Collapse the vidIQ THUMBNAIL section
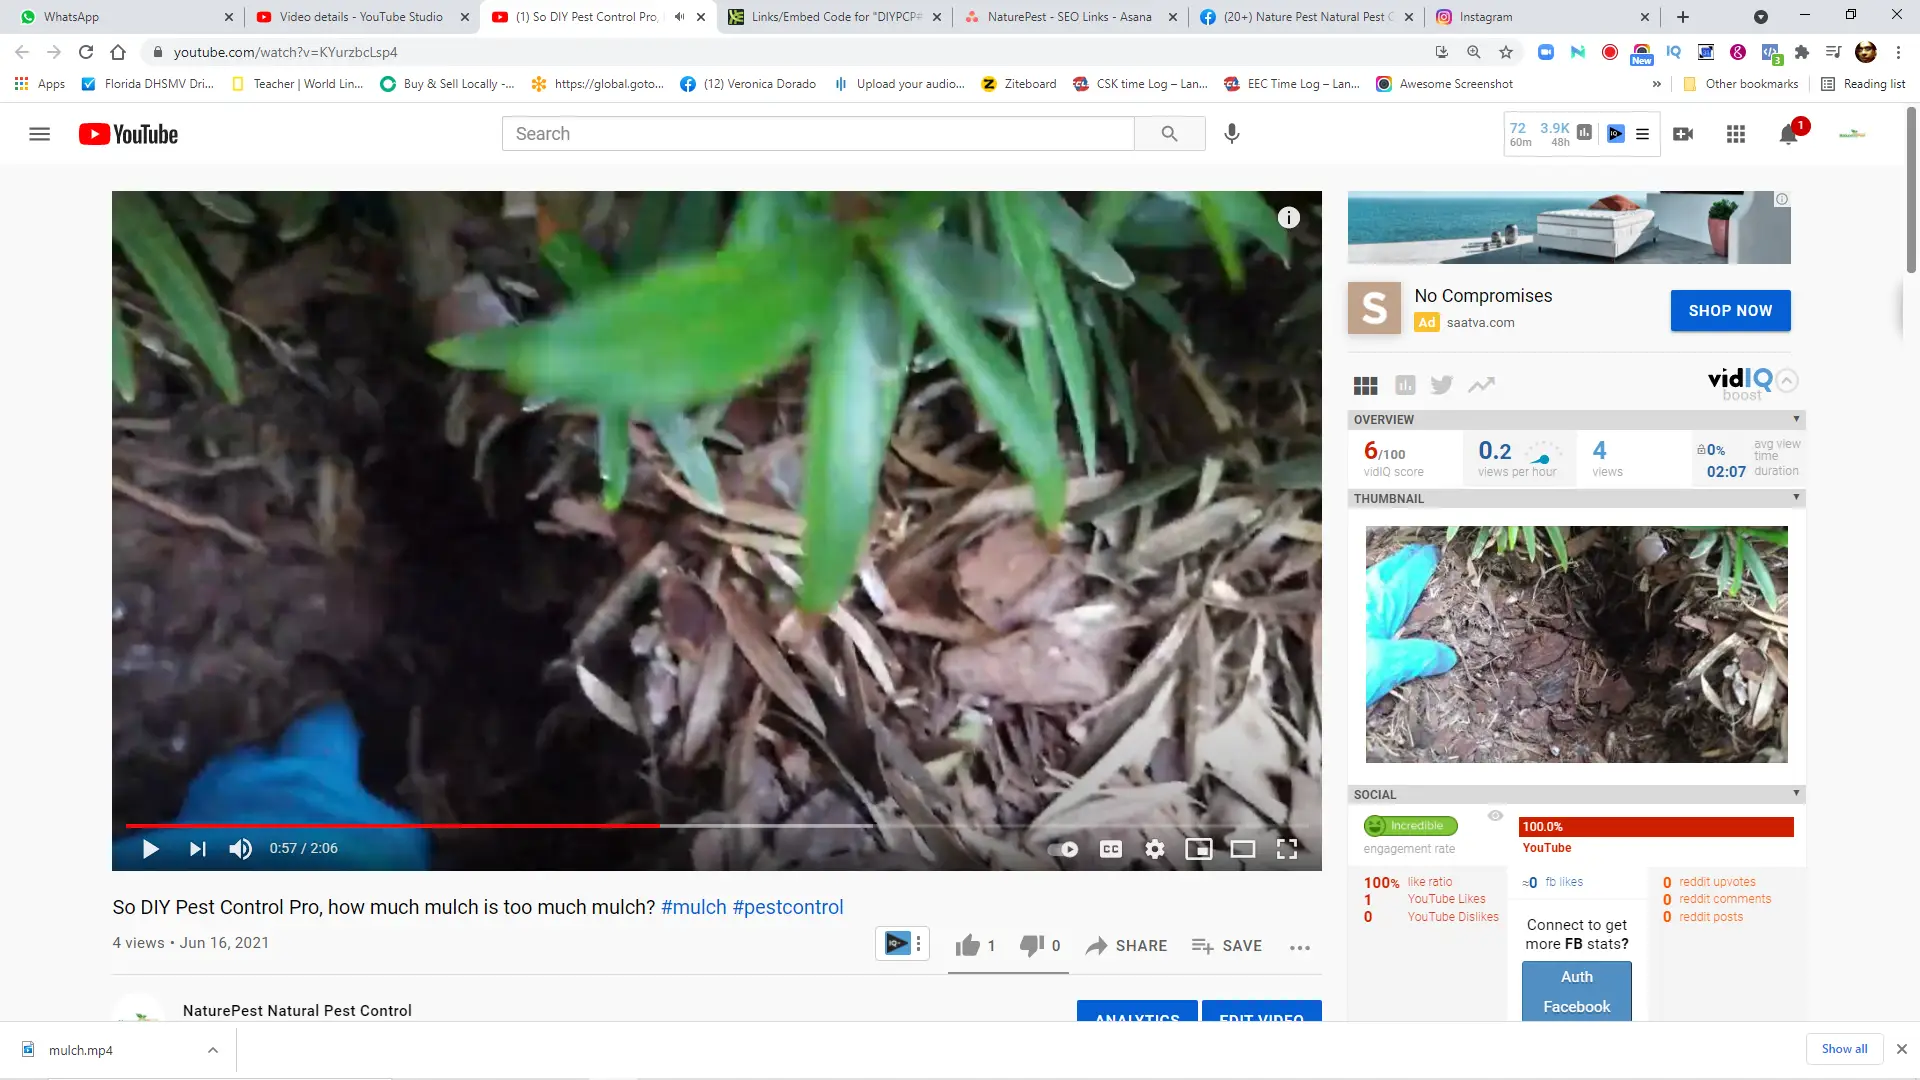This screenshot has width=1920, height=1080. click(1796, 497)
